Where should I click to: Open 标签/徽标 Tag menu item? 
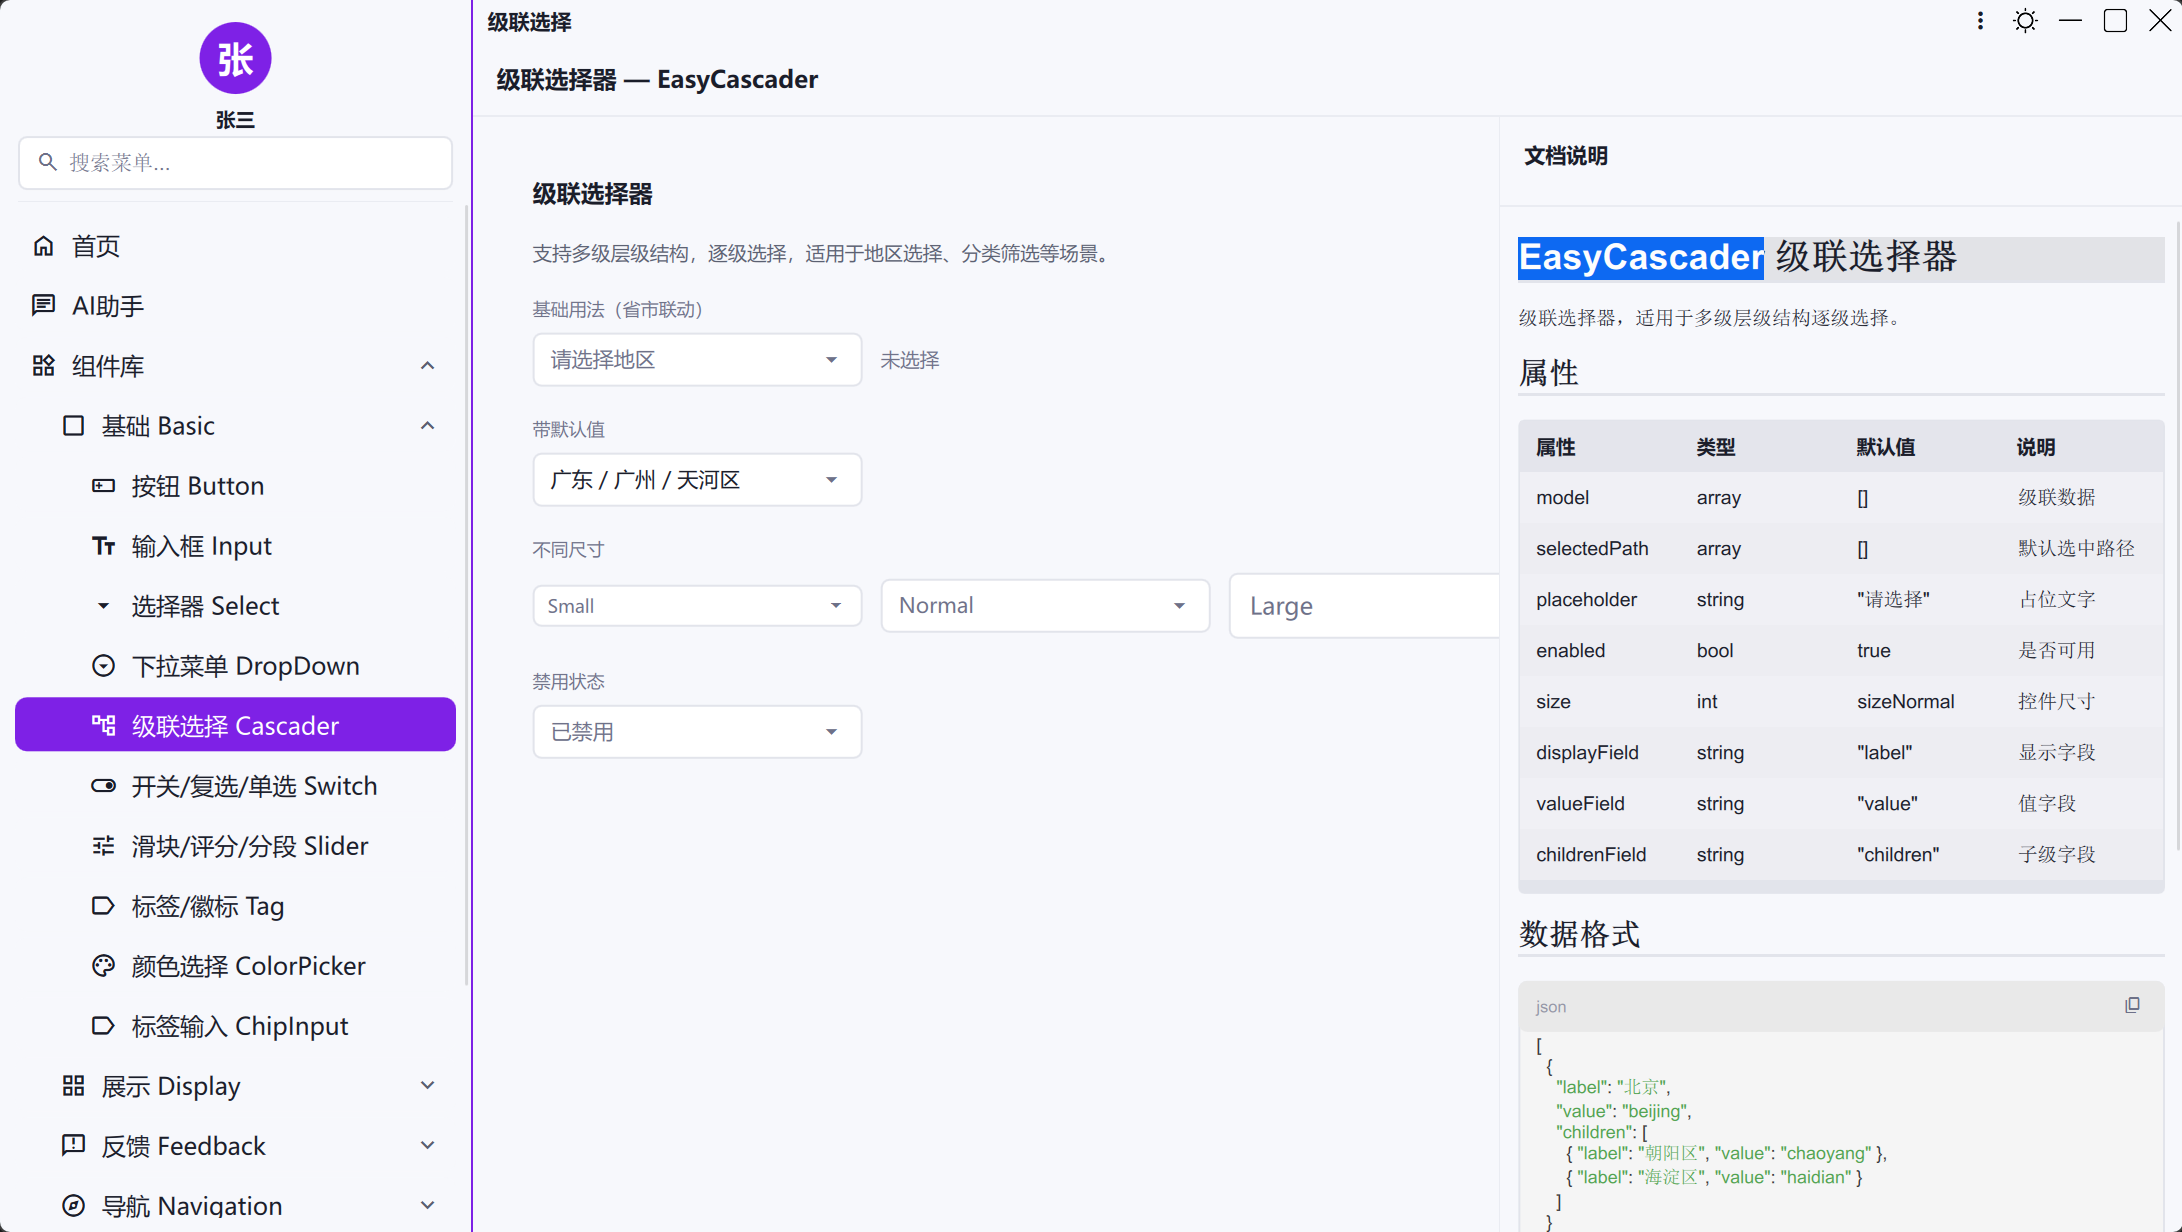coord(235,906)
